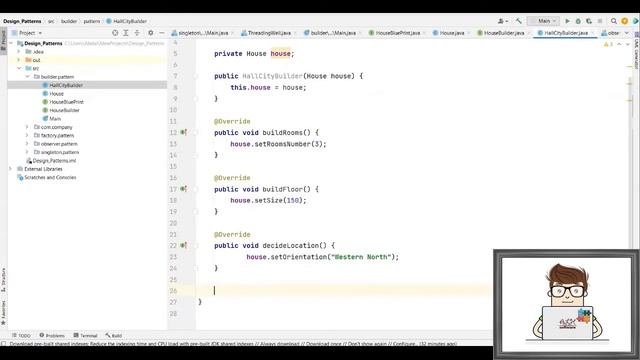Click override gutter icon at line 22
640x360 pixels.
click(x=184, y=245)
